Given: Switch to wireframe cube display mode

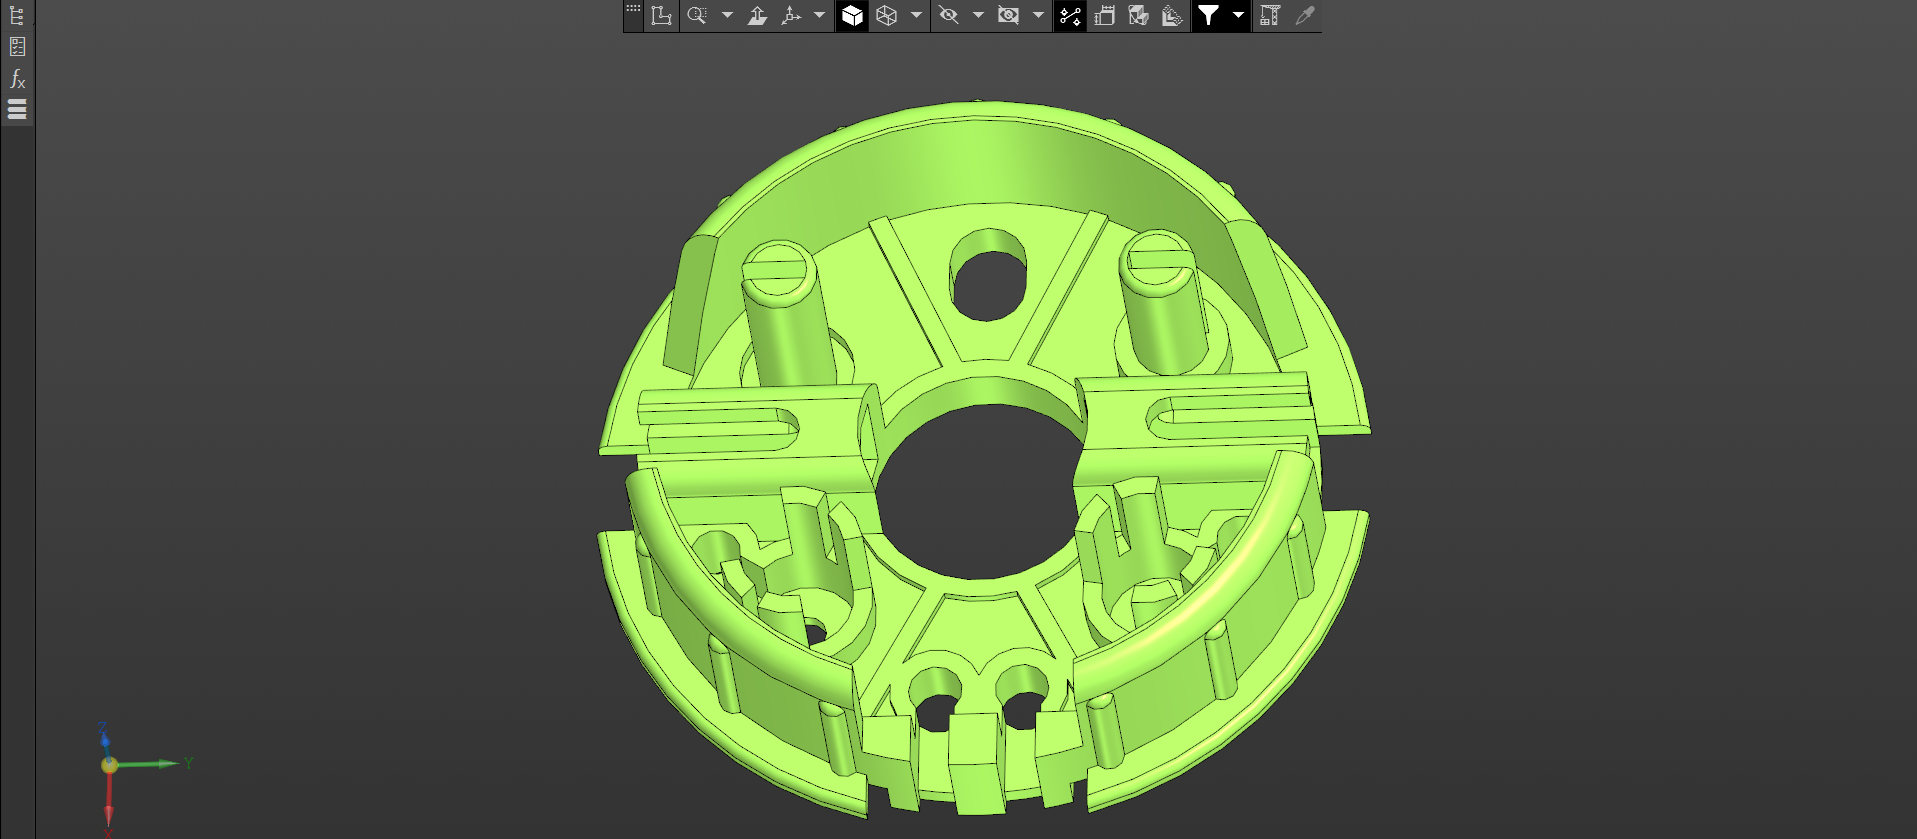Looking at the screenshot, I should pos(886,15).
